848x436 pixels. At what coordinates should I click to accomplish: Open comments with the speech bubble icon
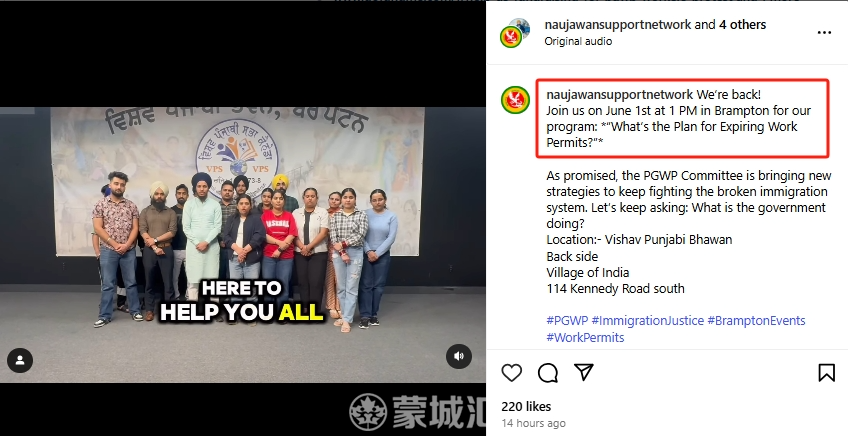pos(548,373)
